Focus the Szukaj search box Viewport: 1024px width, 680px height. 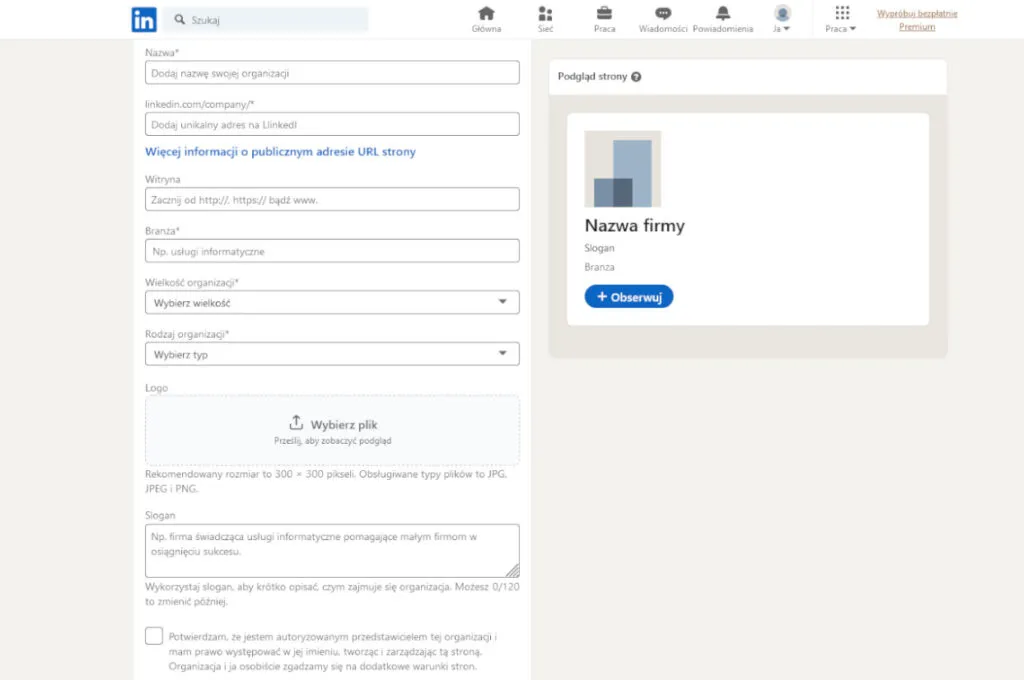[266, 19]
